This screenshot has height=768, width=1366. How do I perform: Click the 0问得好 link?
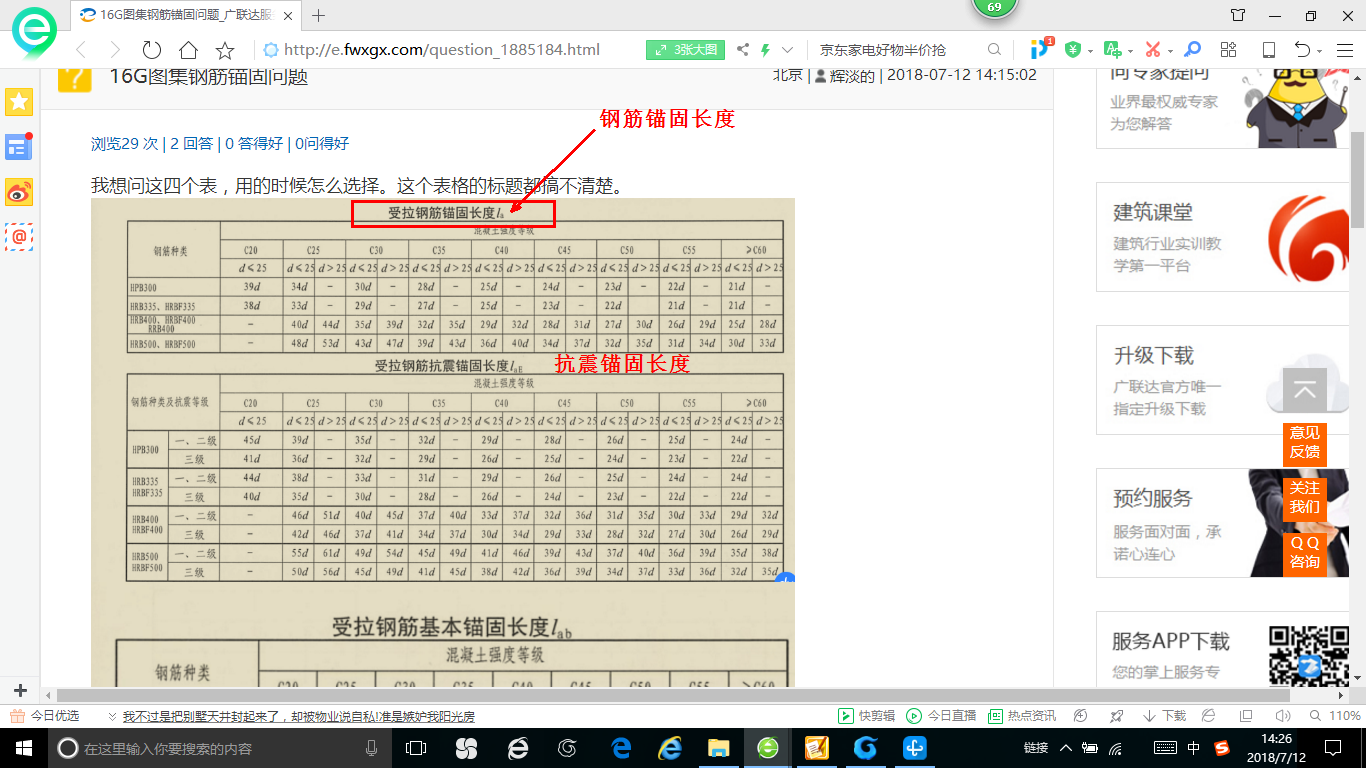click(322, 143)
